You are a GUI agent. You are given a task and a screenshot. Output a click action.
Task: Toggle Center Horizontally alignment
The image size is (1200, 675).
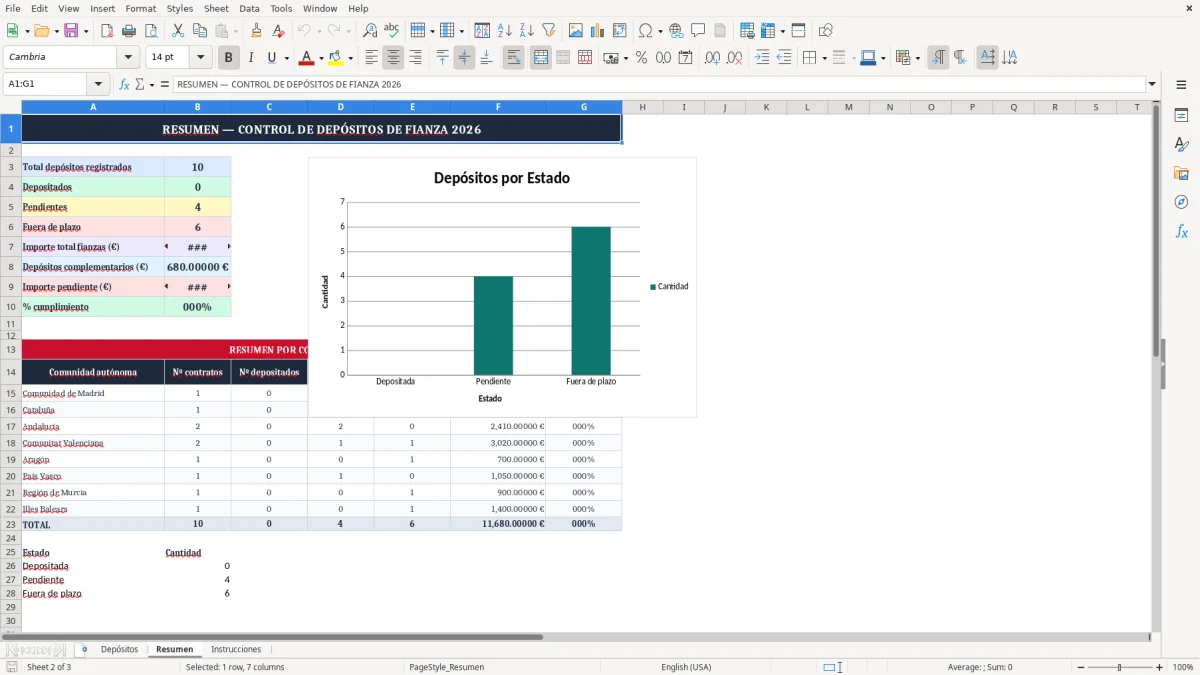coord(393,58)
